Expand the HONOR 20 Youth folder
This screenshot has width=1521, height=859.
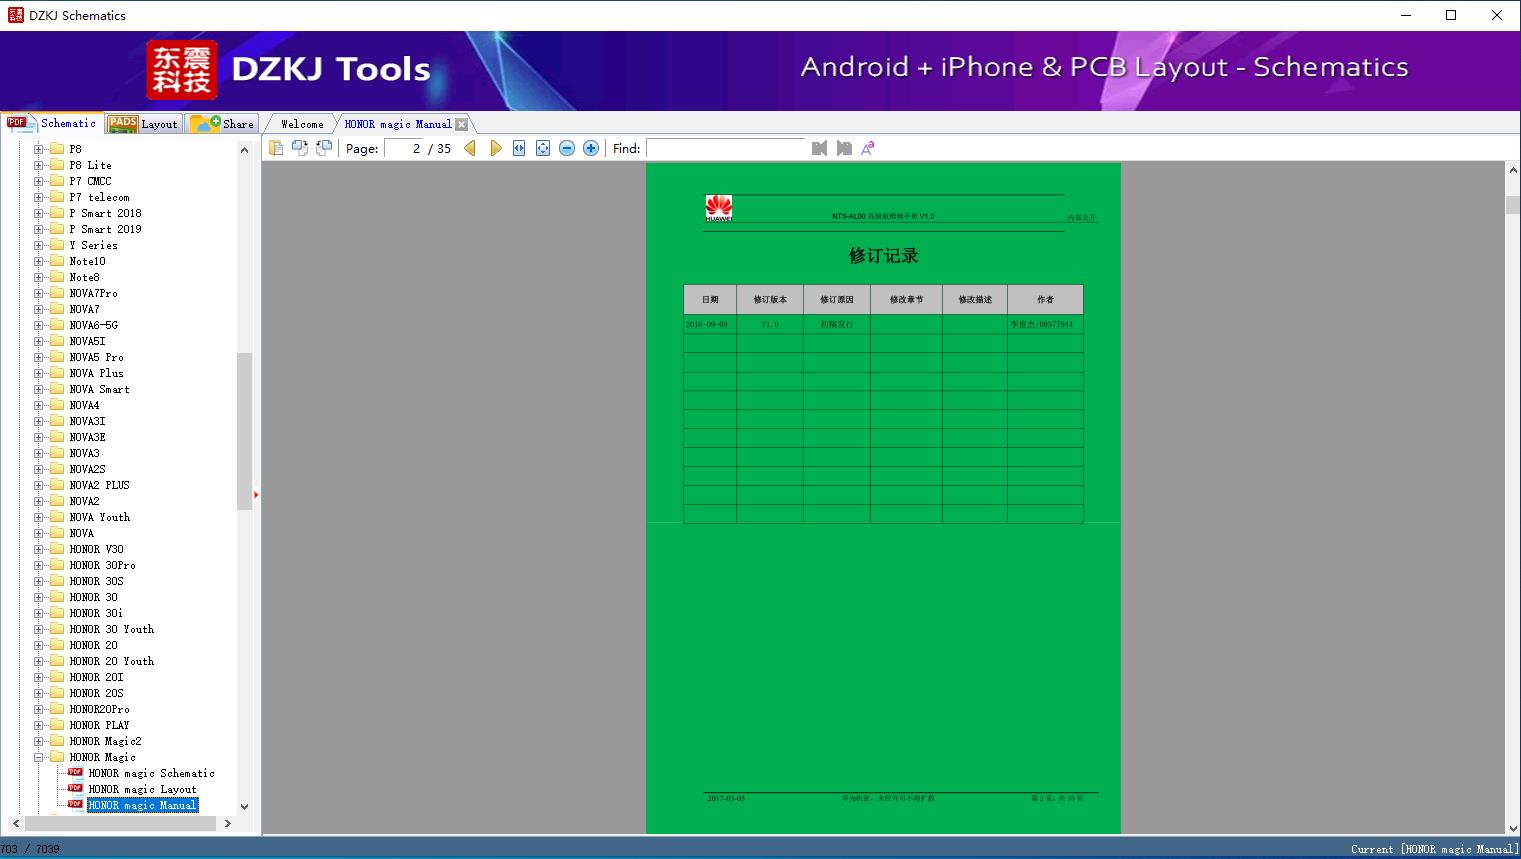coord(39,661)
